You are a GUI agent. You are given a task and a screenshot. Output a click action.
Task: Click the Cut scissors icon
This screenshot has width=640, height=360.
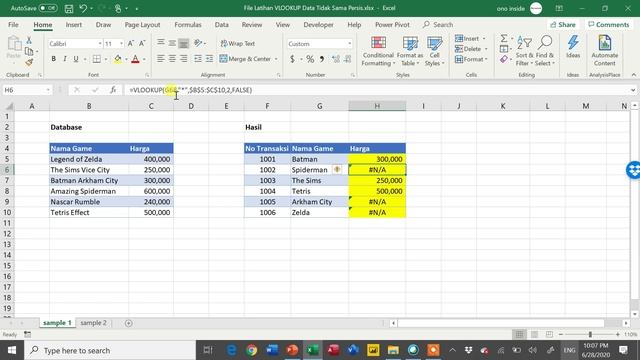pos(29,40)
